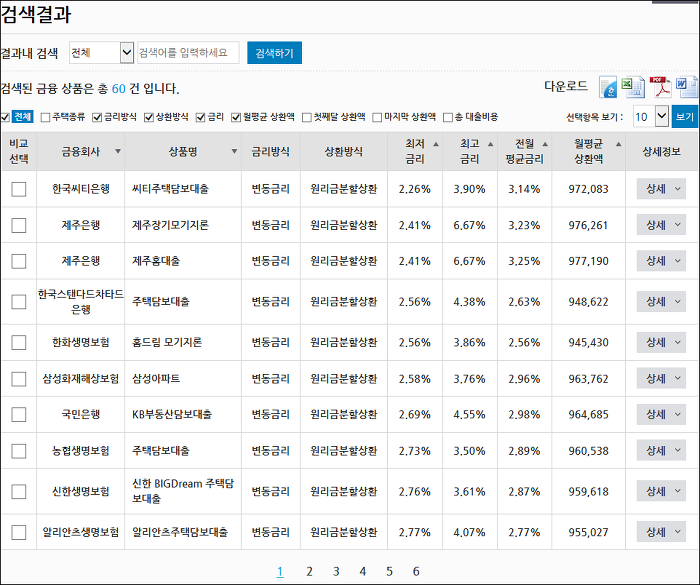
Task: Go to results page 2
Action: point(309,572)
